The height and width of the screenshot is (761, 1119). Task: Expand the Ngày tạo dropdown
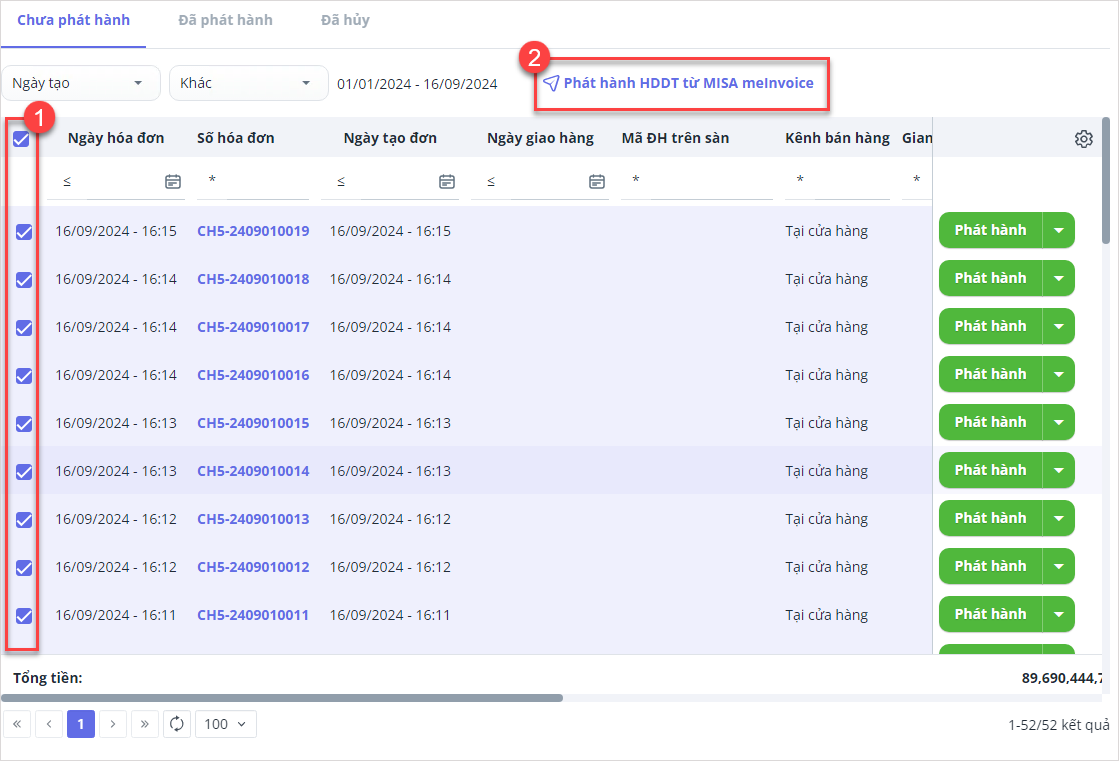[81, 83]
